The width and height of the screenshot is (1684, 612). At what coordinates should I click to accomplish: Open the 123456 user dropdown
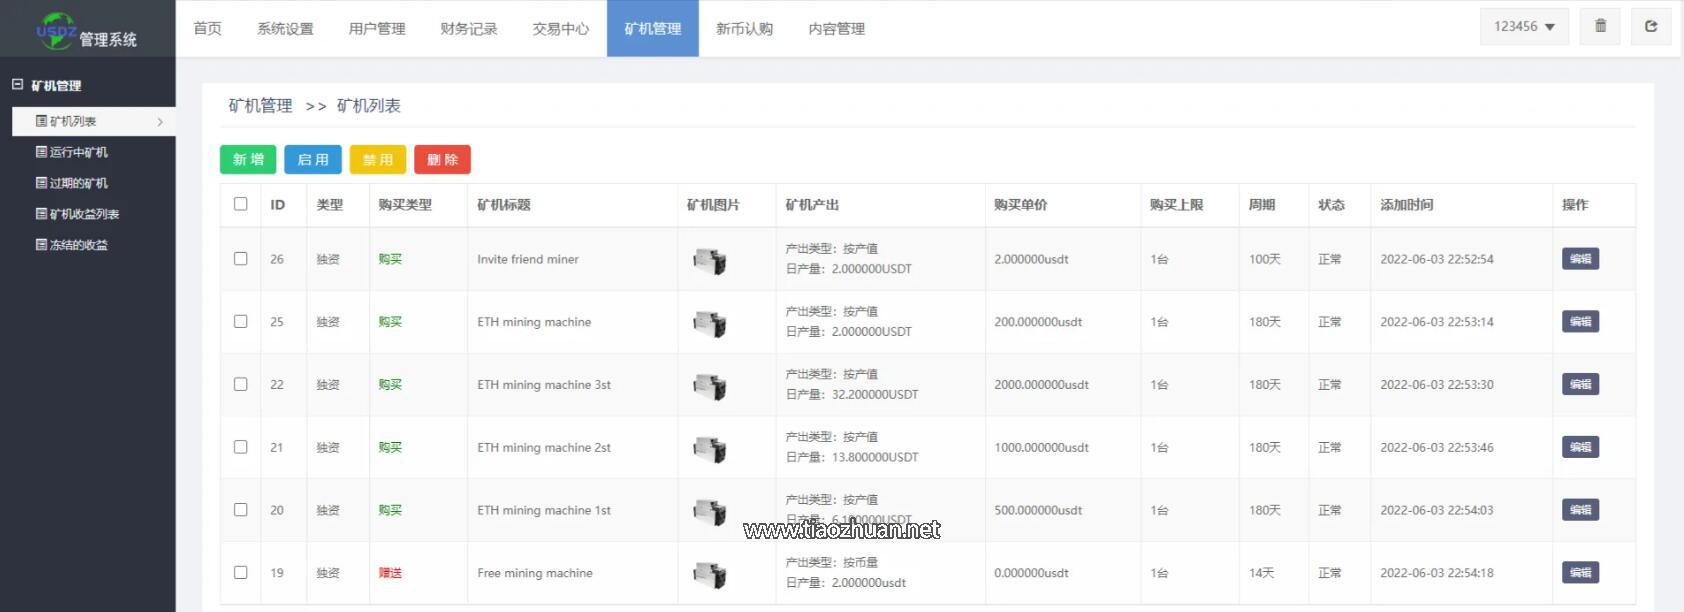point(1524,27)
